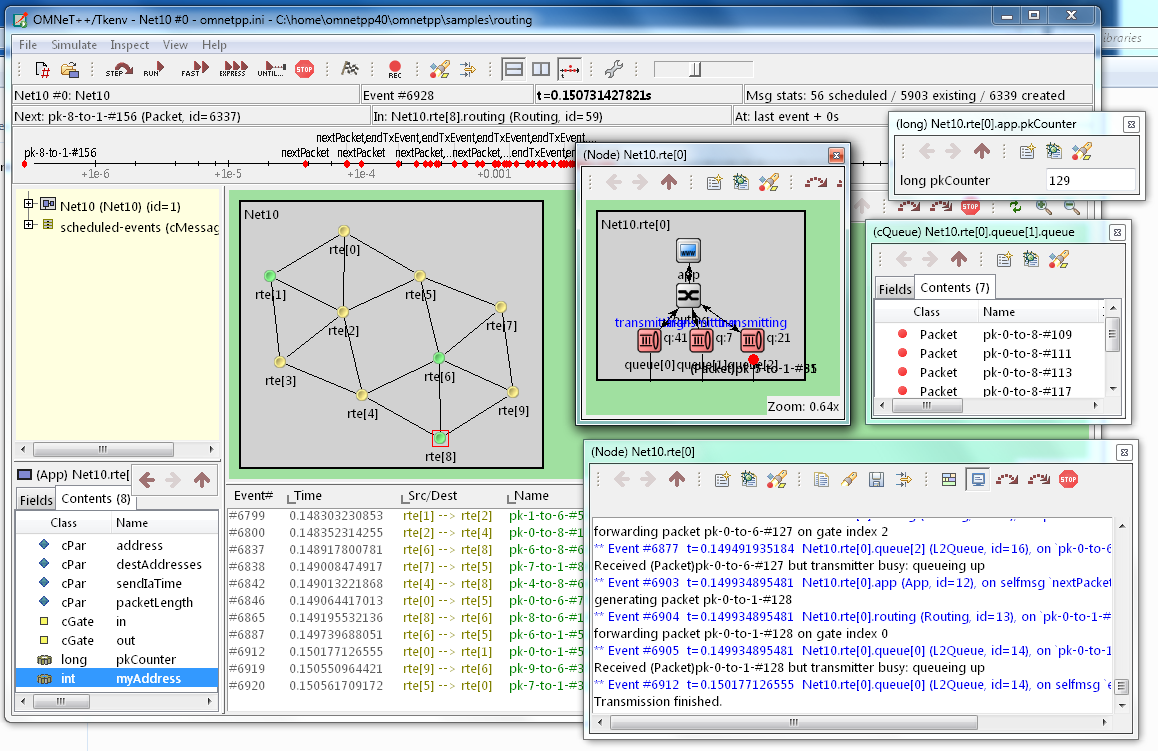Select the pkCounter row in Contents list
The image size is (1158, 751).
(117, 659)
